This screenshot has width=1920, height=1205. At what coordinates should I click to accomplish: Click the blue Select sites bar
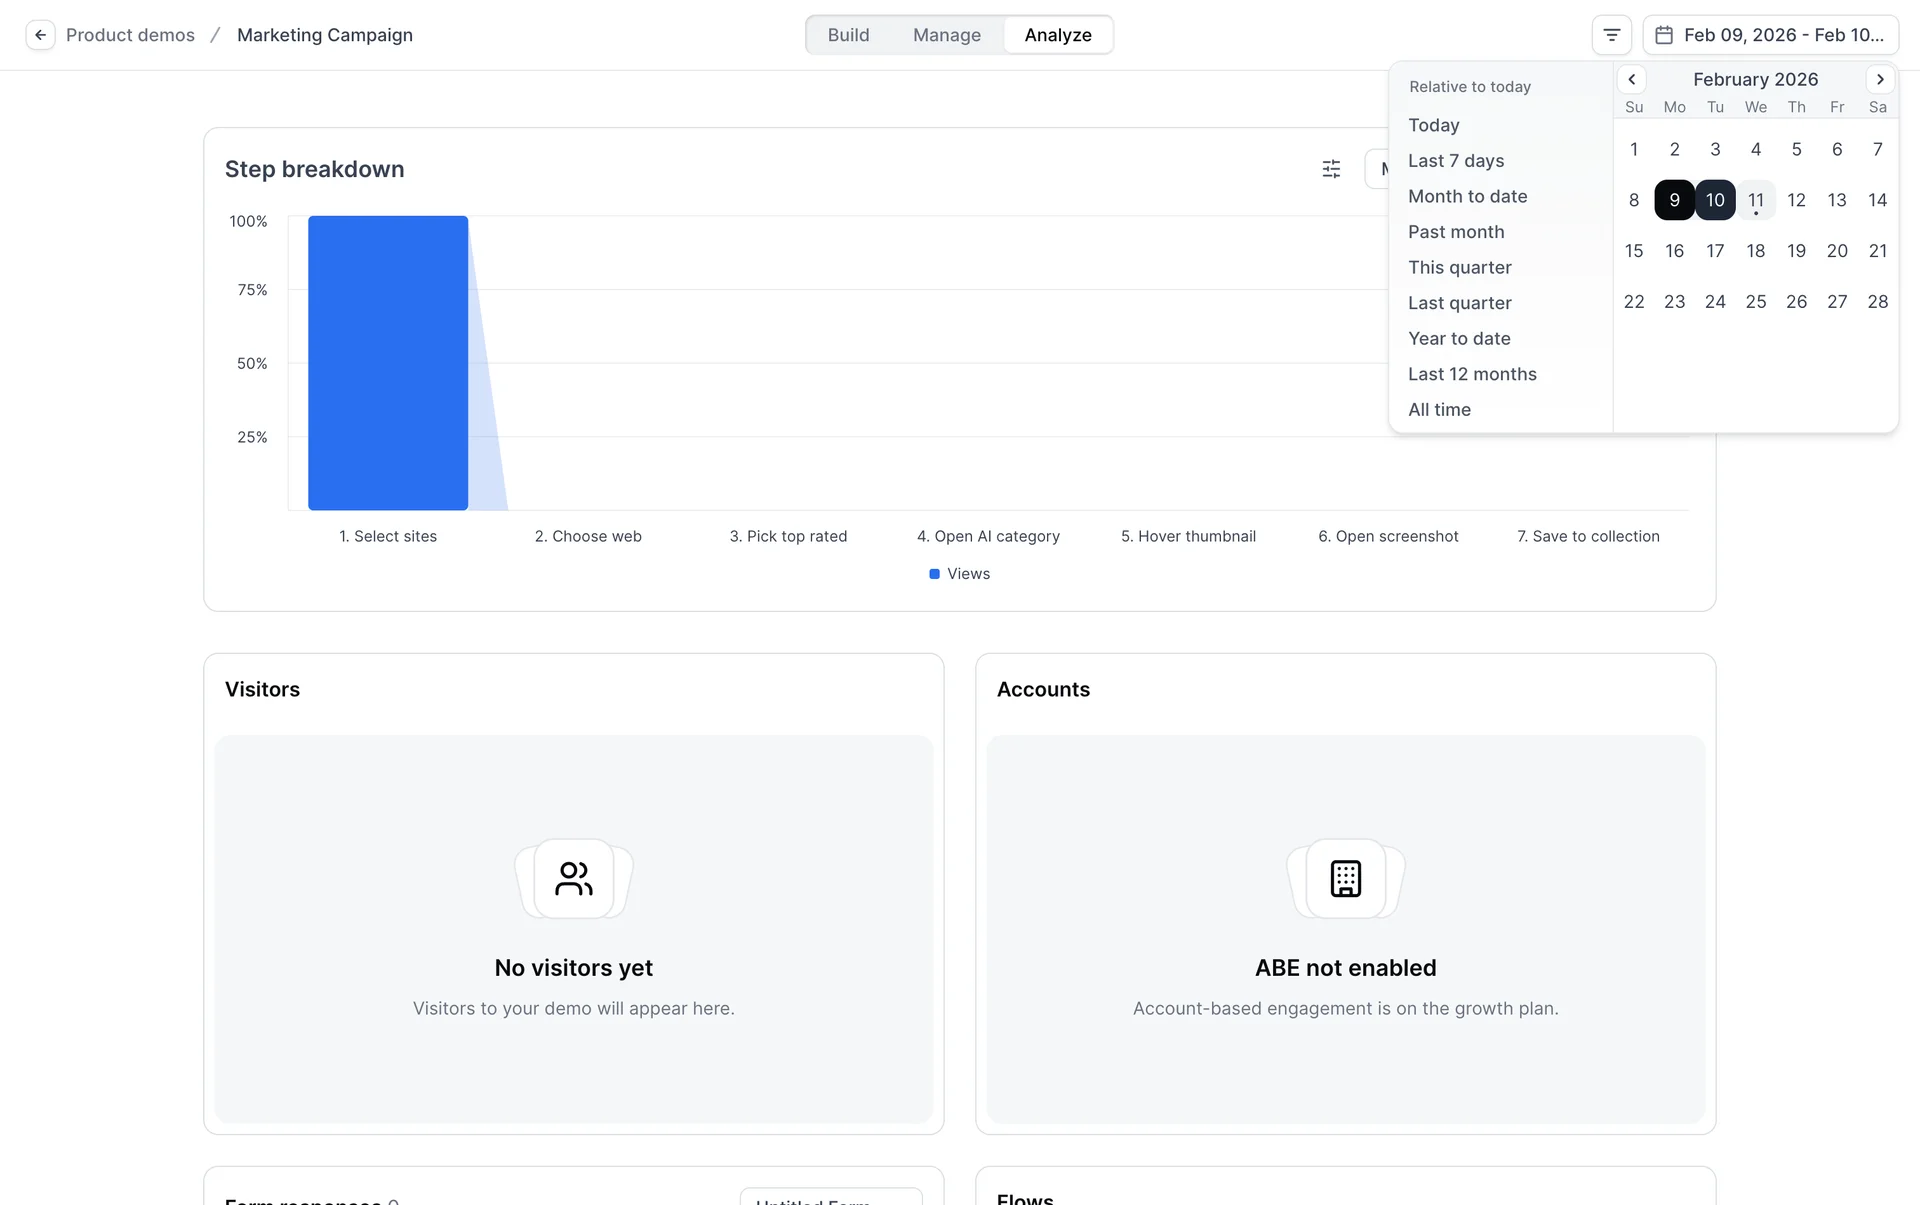tap(388, 363)
